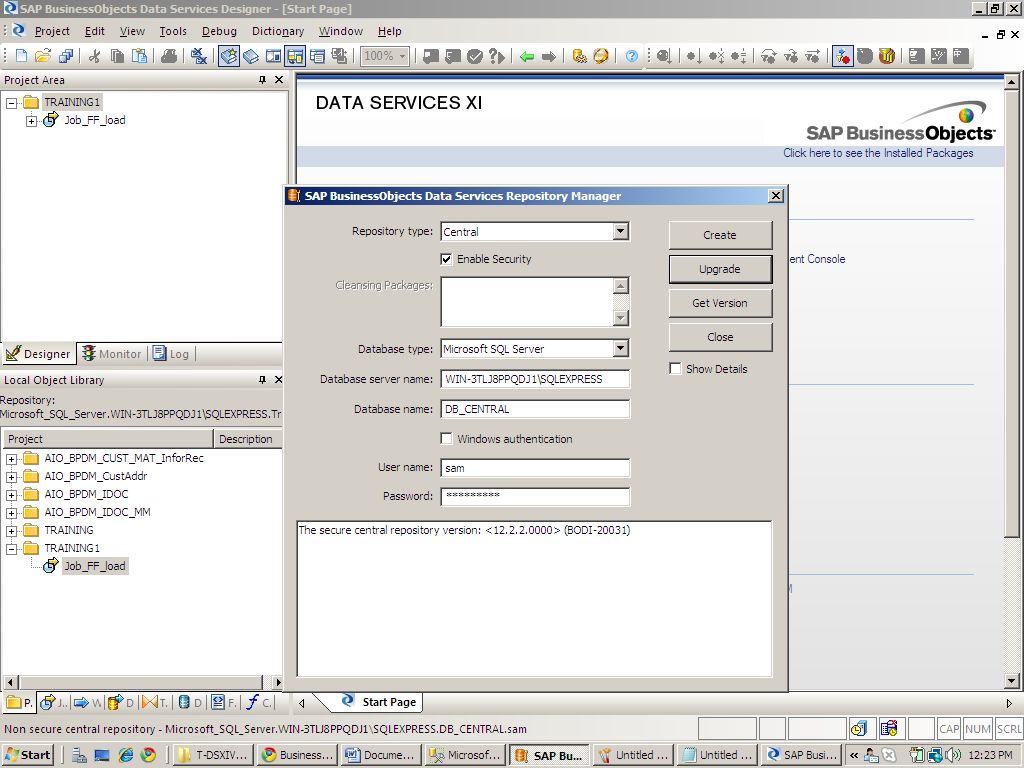
Task: Expand the AIO_BPDM_CUST_MAT_InforRec project
Action: (12, 459)
